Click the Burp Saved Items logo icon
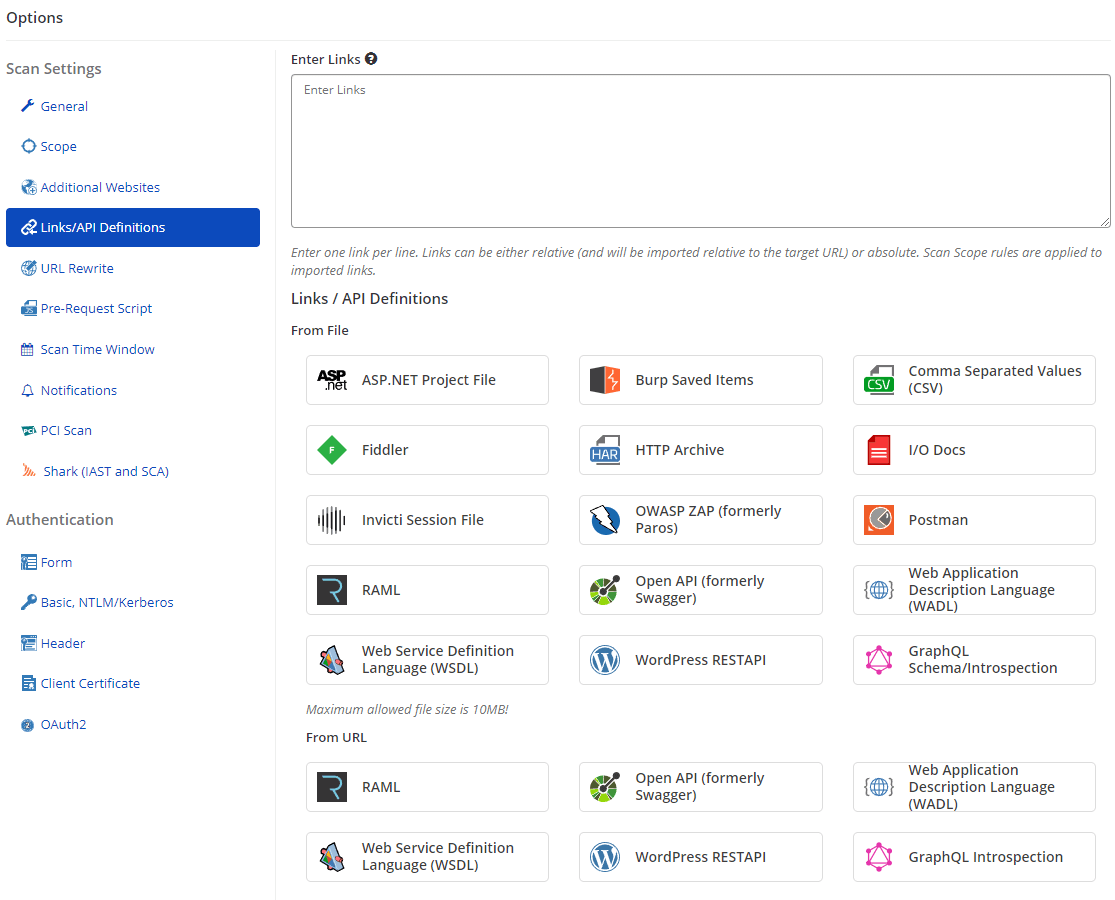The height and width of the screenshot is (900, 1115). coord(605,380)
